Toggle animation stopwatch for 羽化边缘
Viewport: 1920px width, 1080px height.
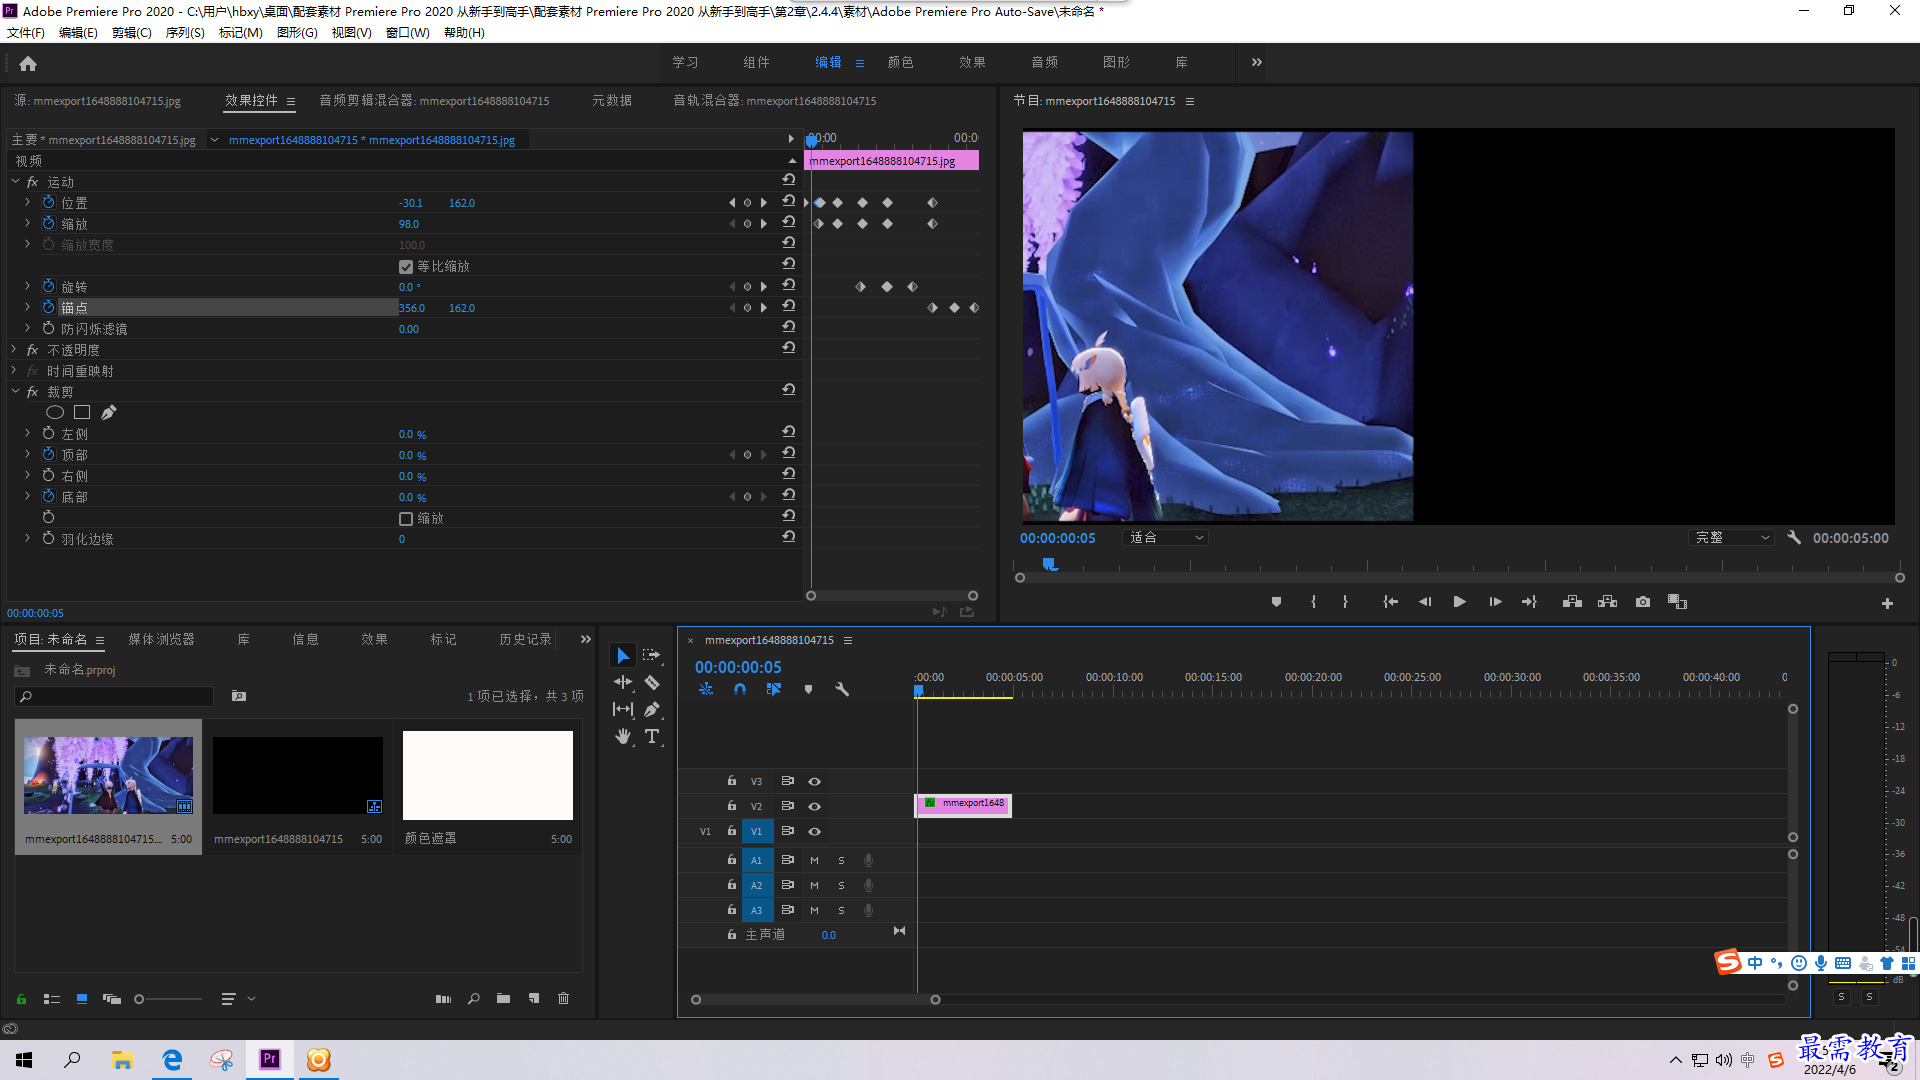pos(48,538)
